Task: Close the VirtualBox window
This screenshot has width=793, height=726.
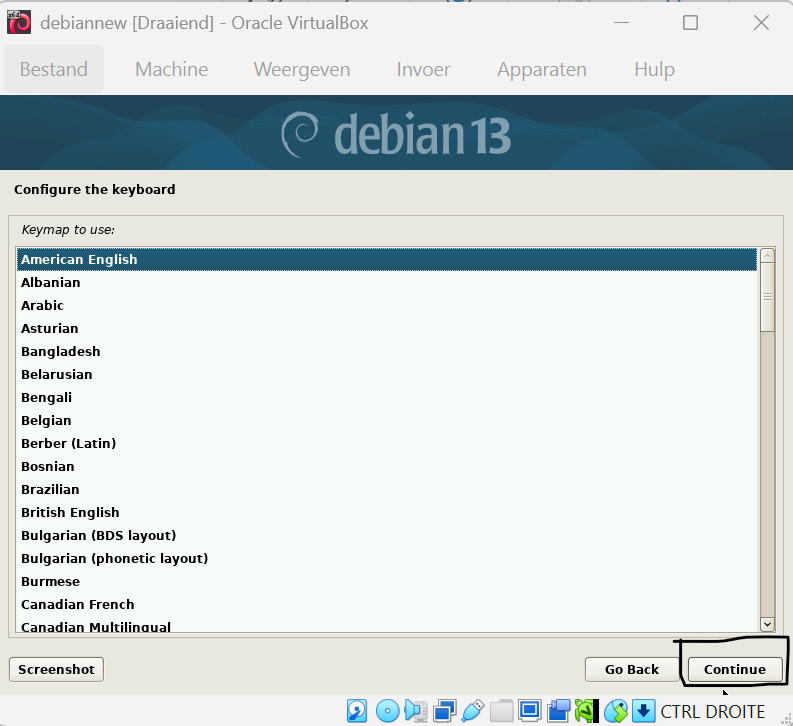Action: click(761, 23)
